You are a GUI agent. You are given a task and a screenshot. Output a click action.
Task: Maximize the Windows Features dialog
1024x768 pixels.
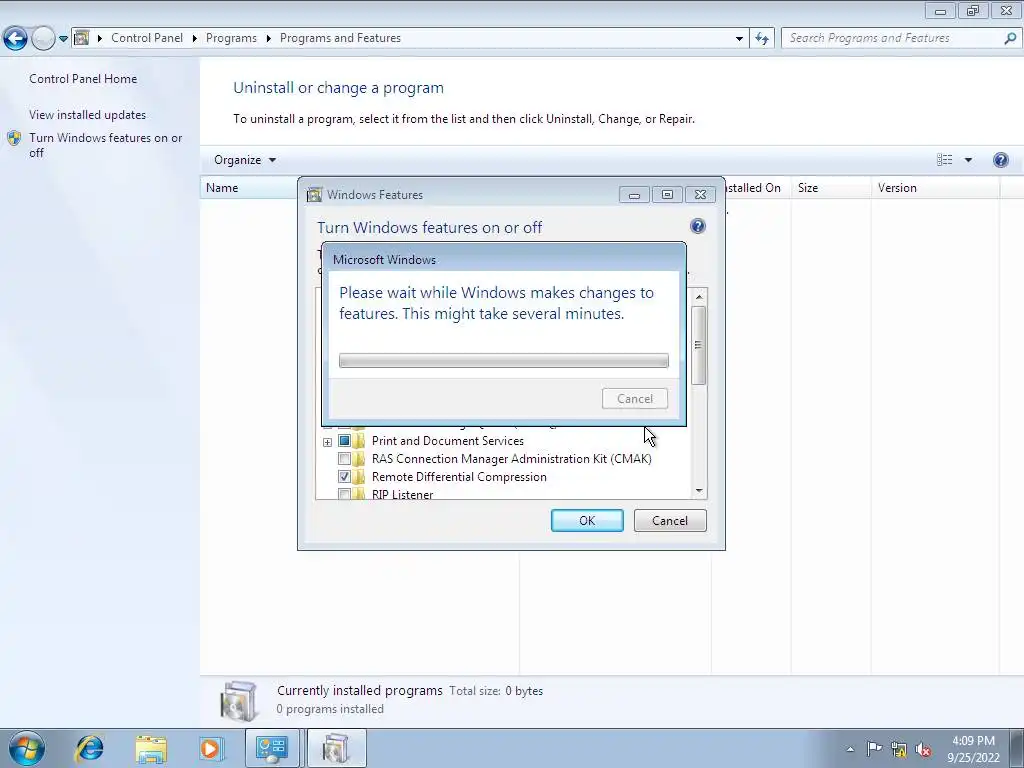pyautogui.click(x=667, y=195)
